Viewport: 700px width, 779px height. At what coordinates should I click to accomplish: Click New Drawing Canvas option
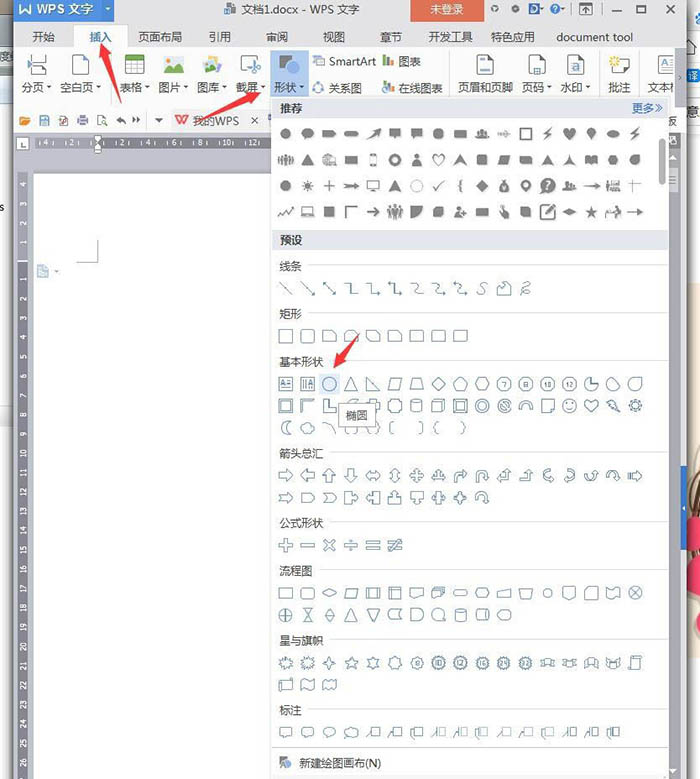pyautogui.click(x=340, y=763)
